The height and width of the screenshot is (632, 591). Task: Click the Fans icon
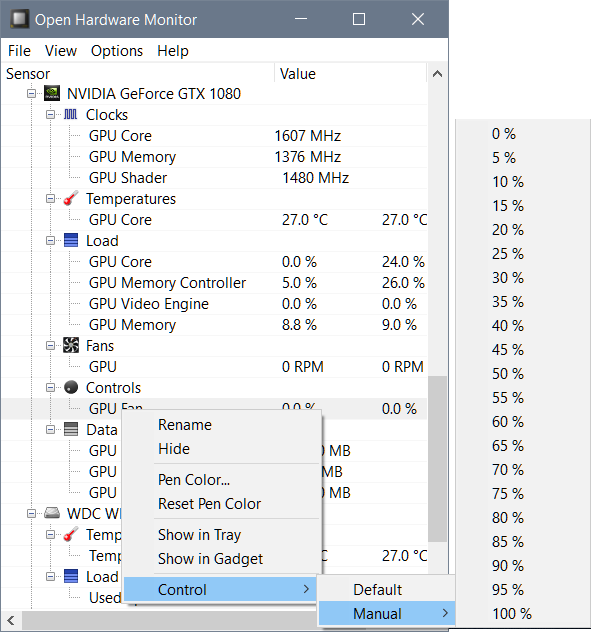[x=71, y=345]
